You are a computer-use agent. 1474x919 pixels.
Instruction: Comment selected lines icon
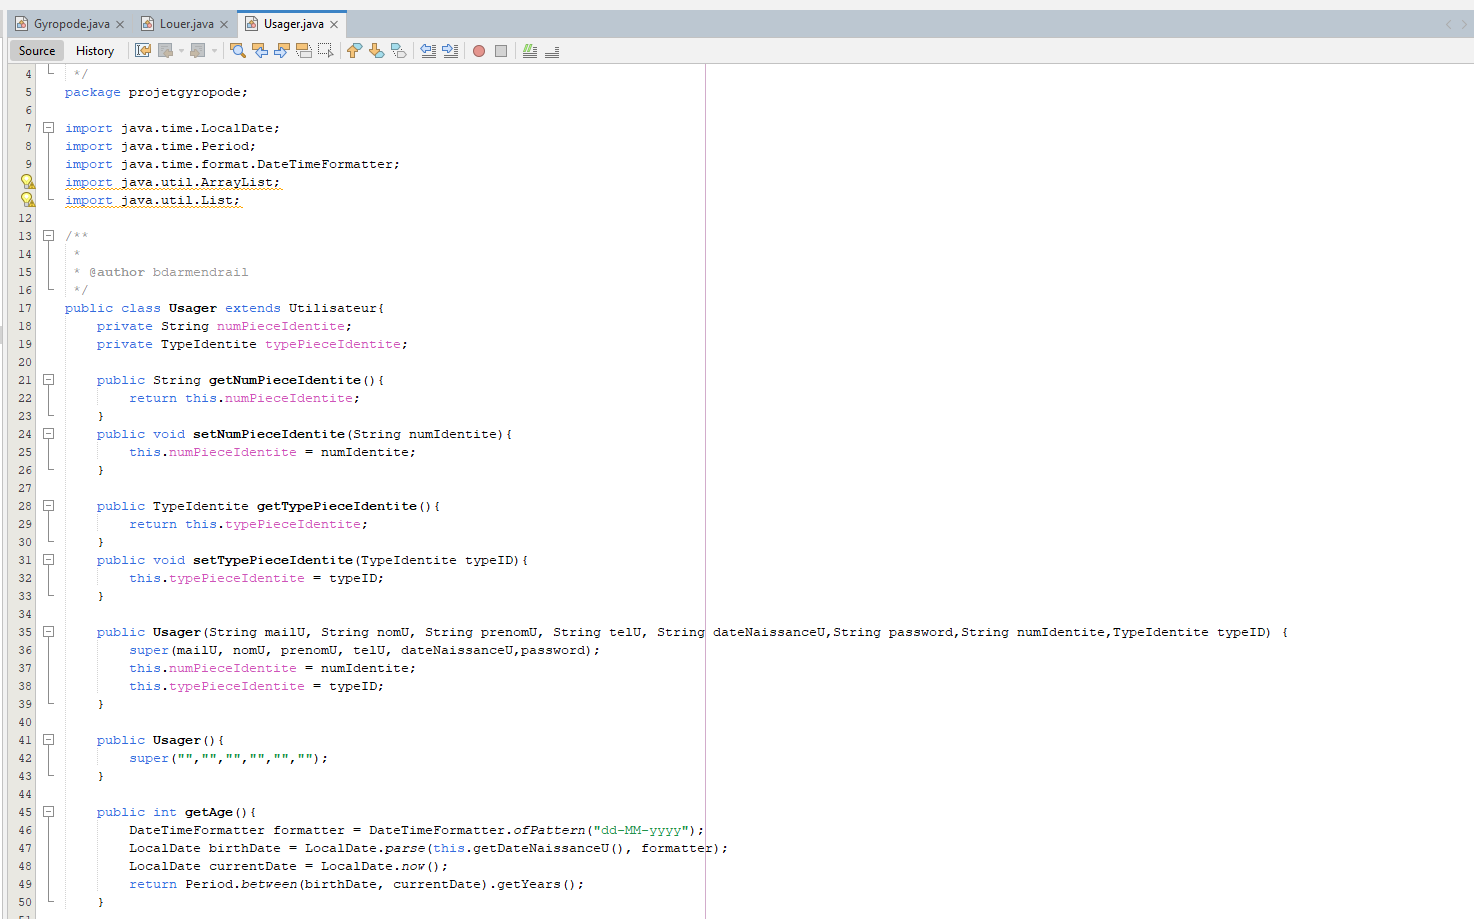[x=530, y=51]
